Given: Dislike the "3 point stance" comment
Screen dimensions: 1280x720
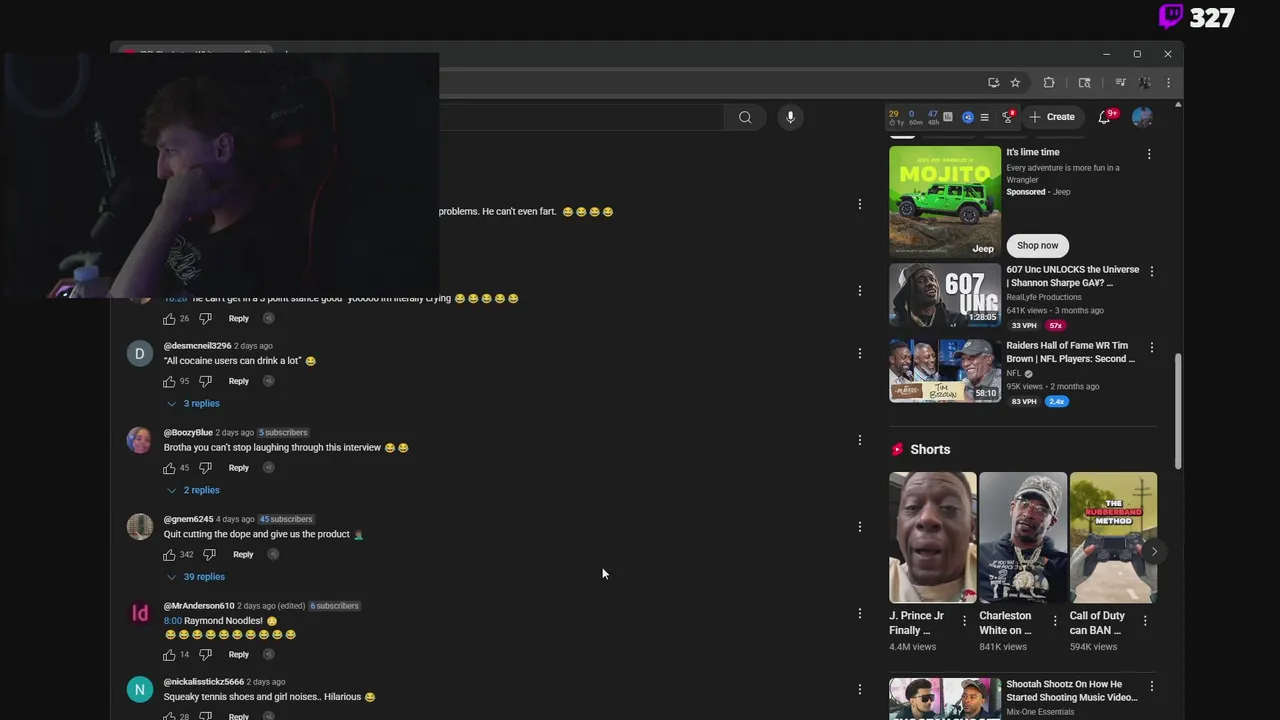Looking at the screenshot, I should click(x=205, y=318).
